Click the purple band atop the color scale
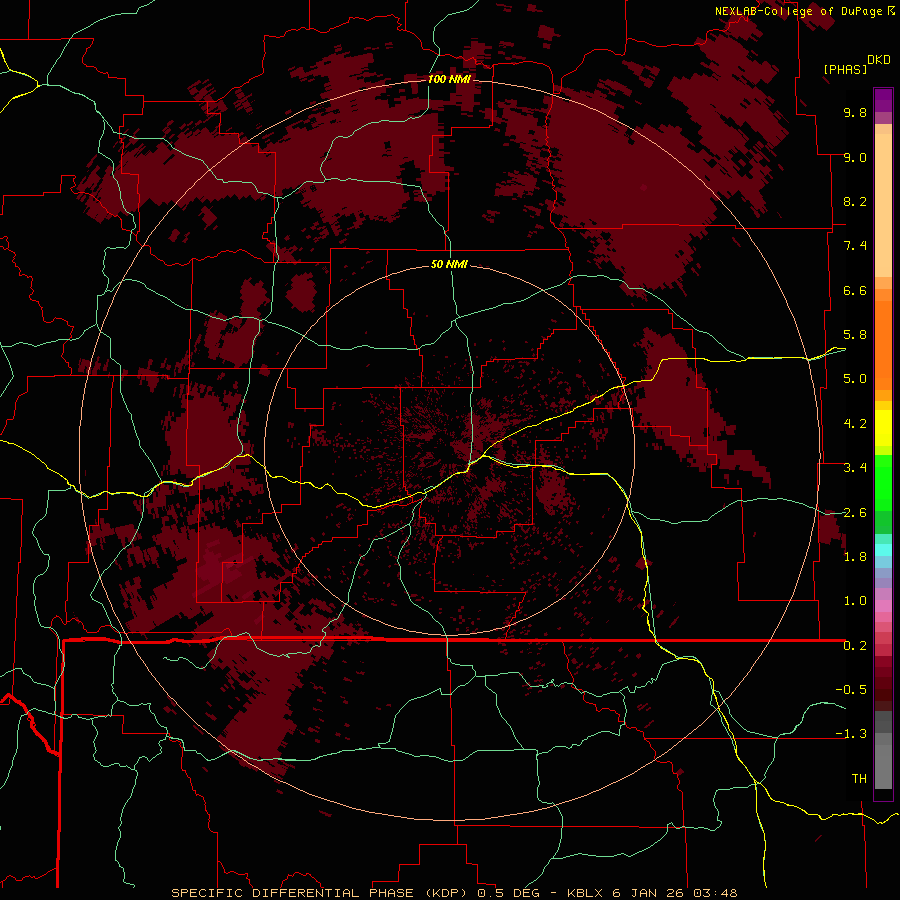The width and height of the screenshot is (900, 900). [883, 100]
